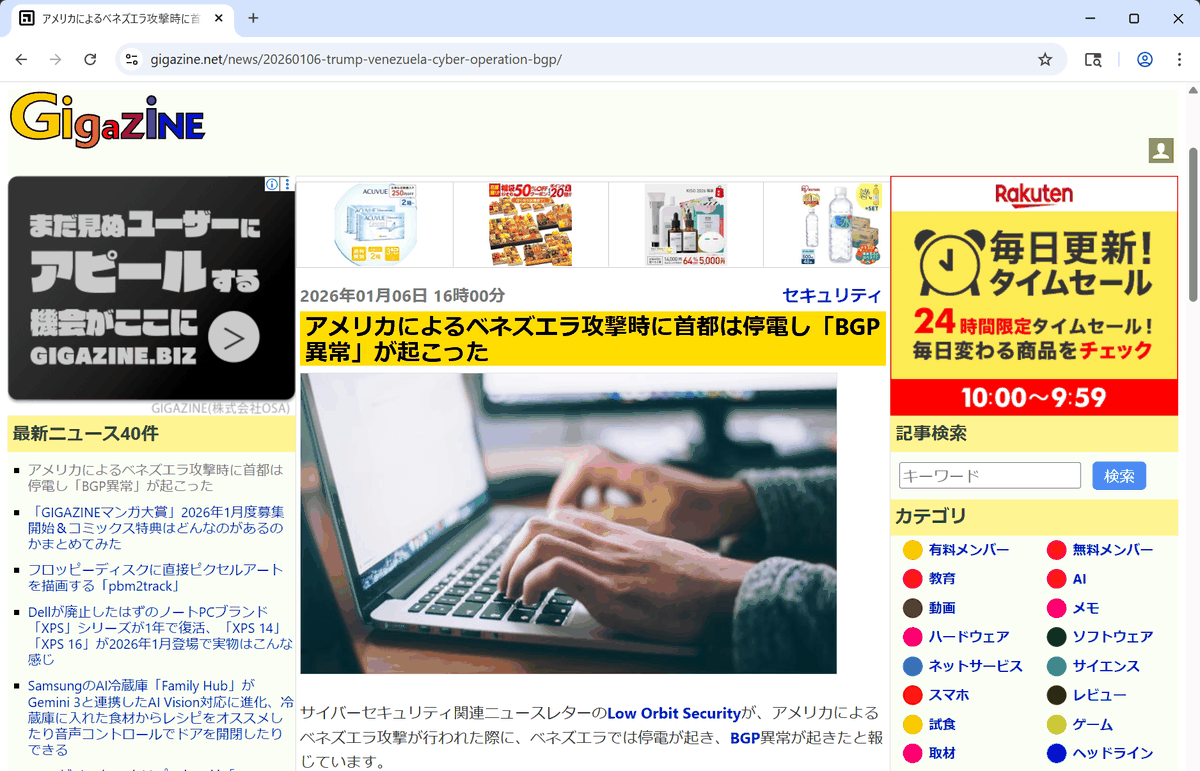Open the Google Lens search icon
The image size is (1200, 771).
(1093, 59)
